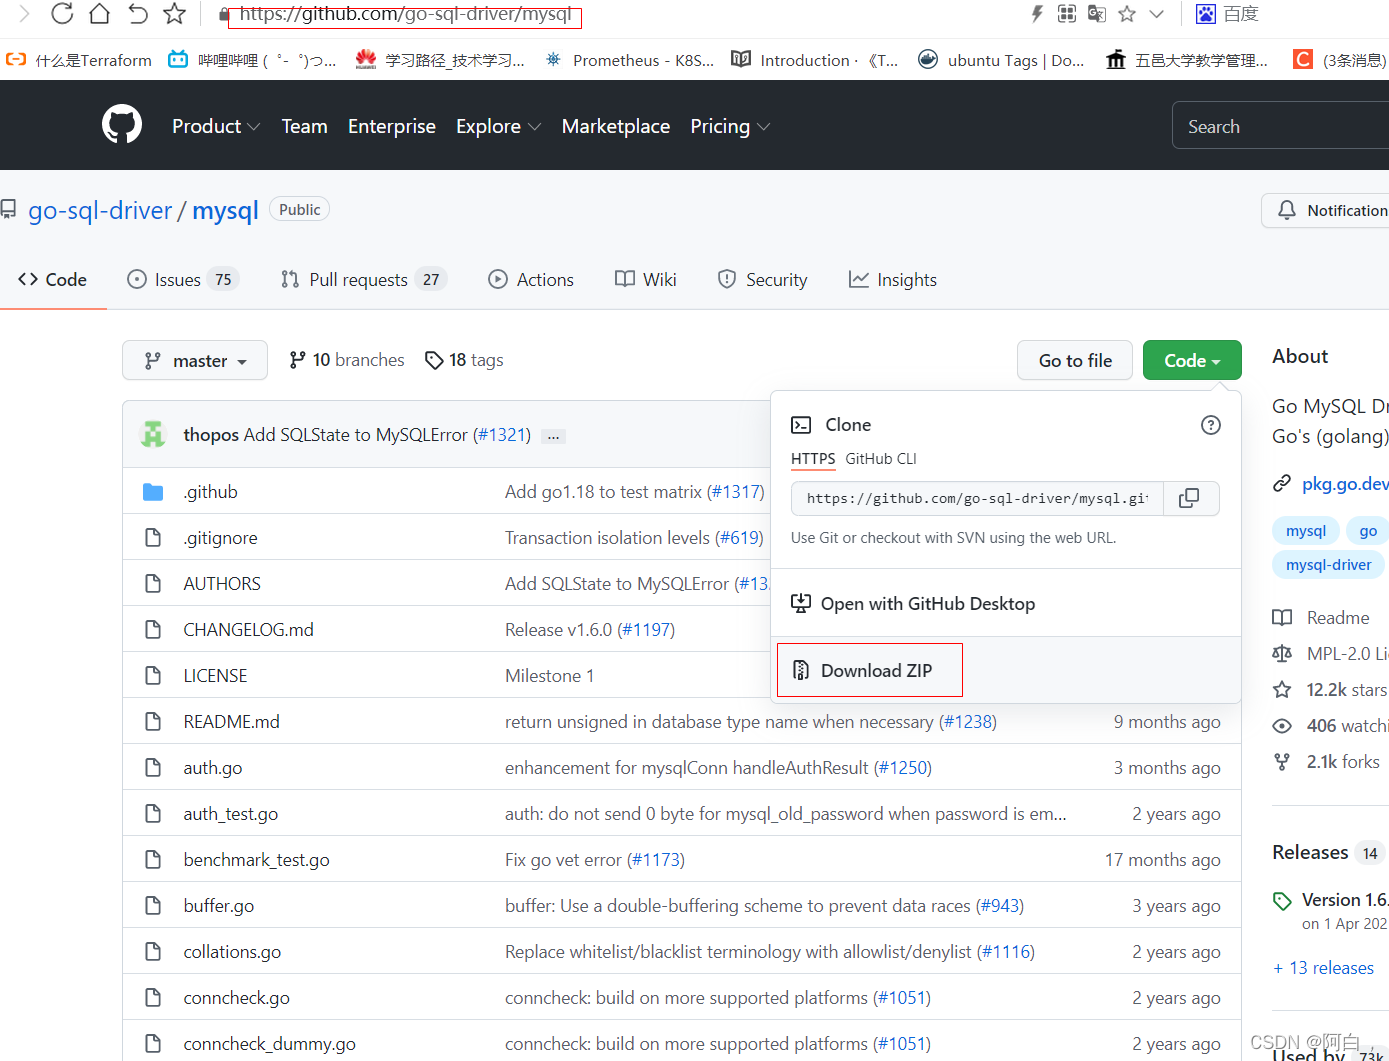Click Enterprise in the navigation bar
1389x1061 pixels.
392,126
